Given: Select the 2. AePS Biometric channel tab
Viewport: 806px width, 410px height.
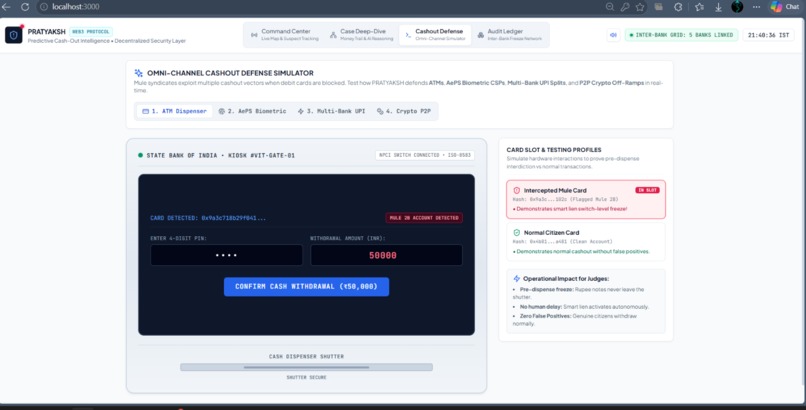Looking at the screenshot, I should [x=252, y=111].
